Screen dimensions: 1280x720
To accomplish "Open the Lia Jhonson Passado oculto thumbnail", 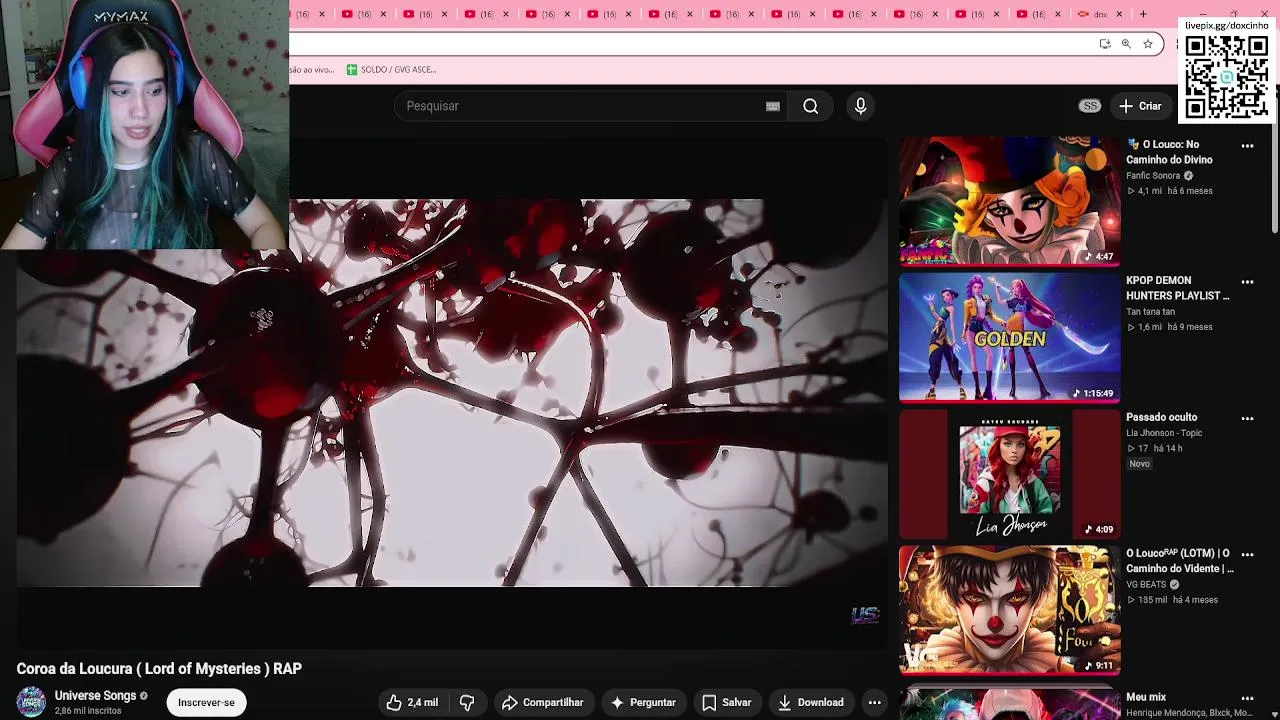I will coord(1009,473).
